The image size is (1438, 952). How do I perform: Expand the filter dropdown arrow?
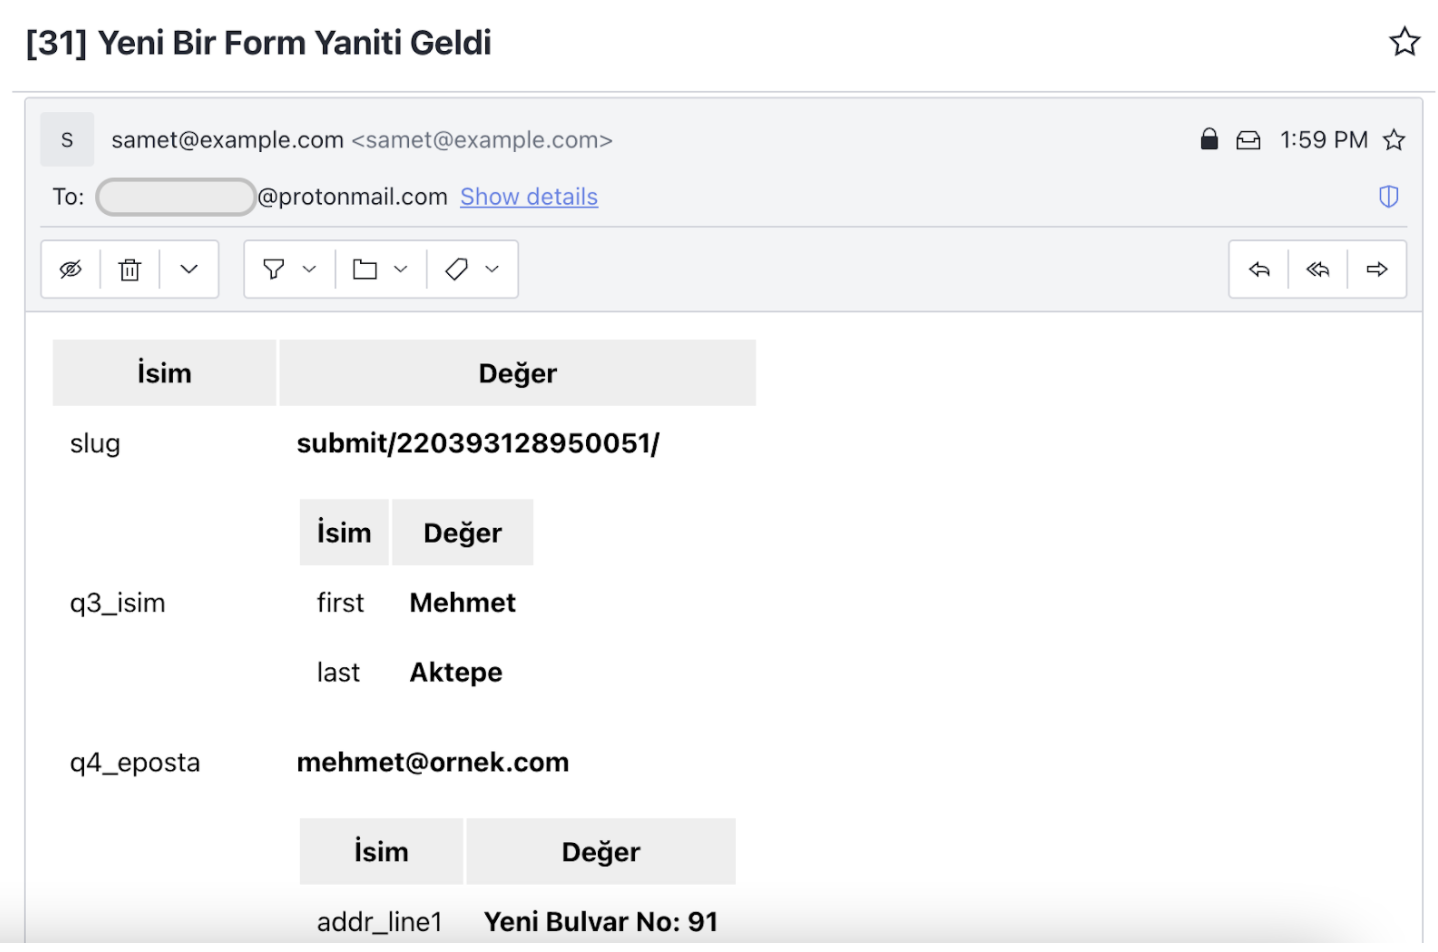tap(309, 269)
